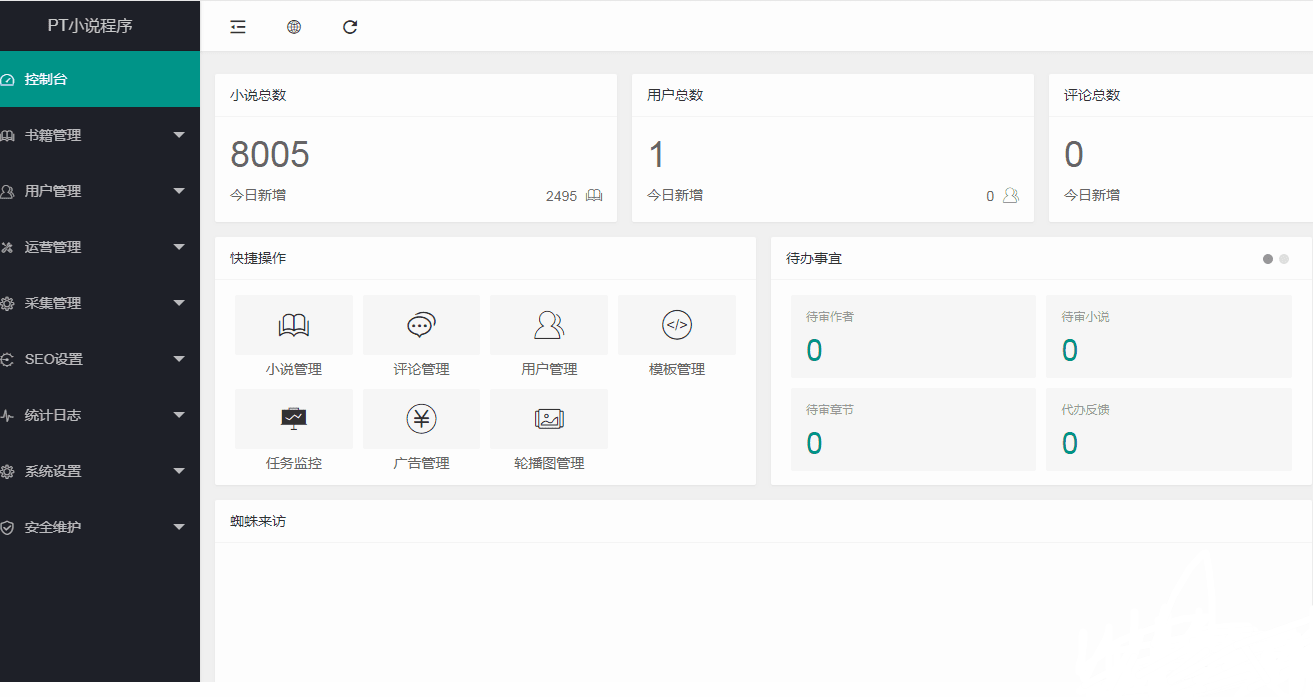Click the book icon next to 2495
Viewport: 1313px width, 697px height.
pyautogui.click(x=594, y=196)
